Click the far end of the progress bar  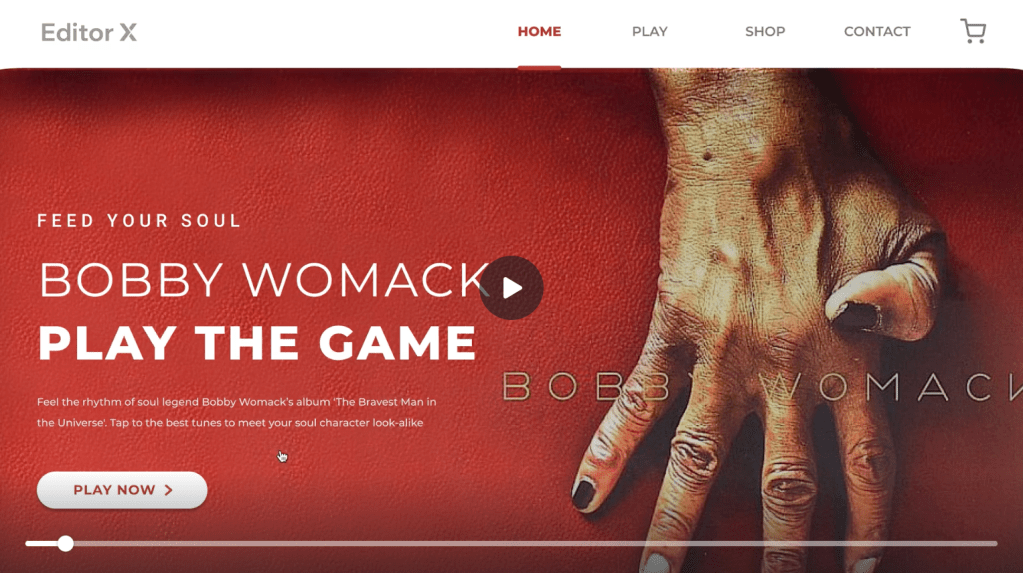[x=994, y=543]
